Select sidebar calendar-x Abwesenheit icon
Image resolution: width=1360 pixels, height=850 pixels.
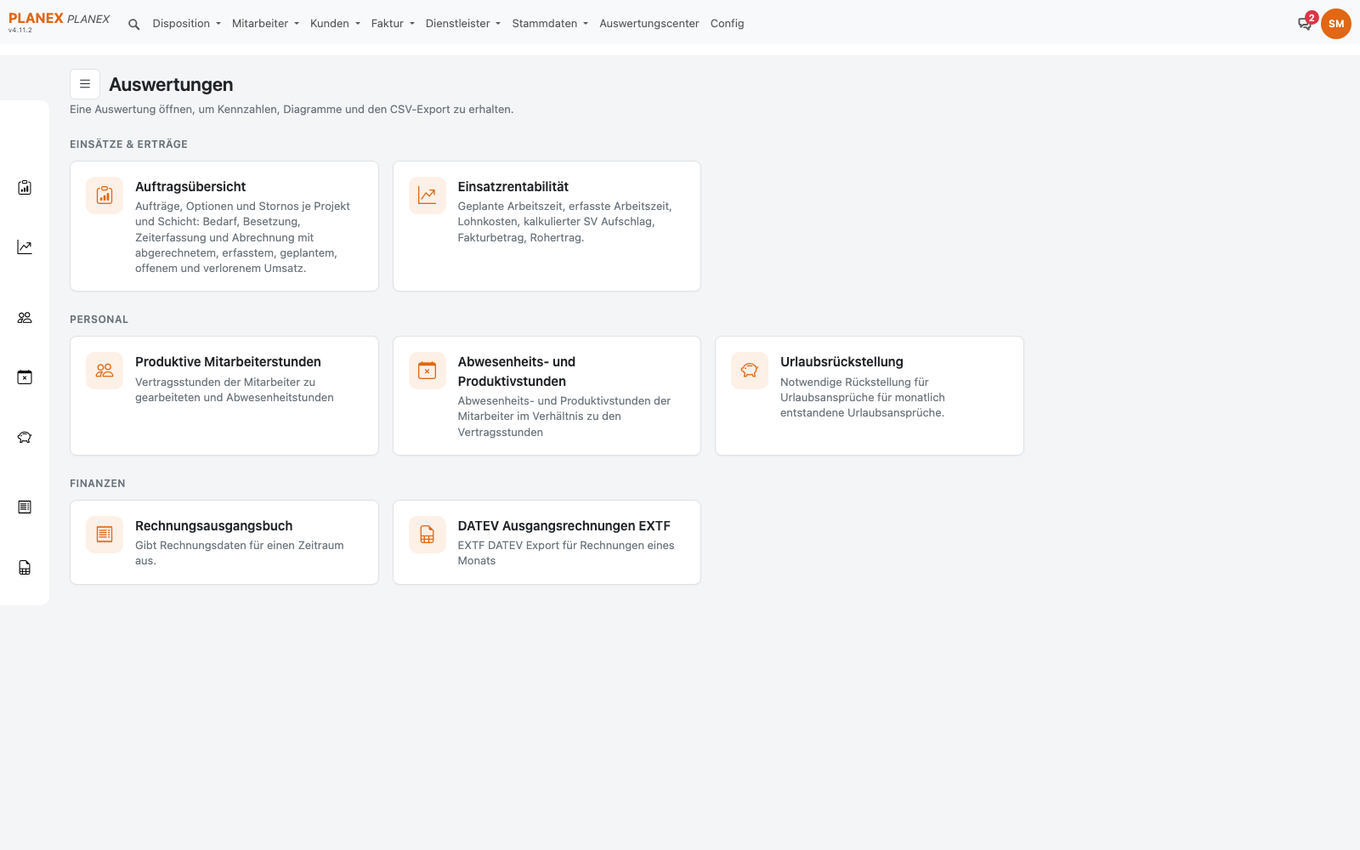pos(25,377)
